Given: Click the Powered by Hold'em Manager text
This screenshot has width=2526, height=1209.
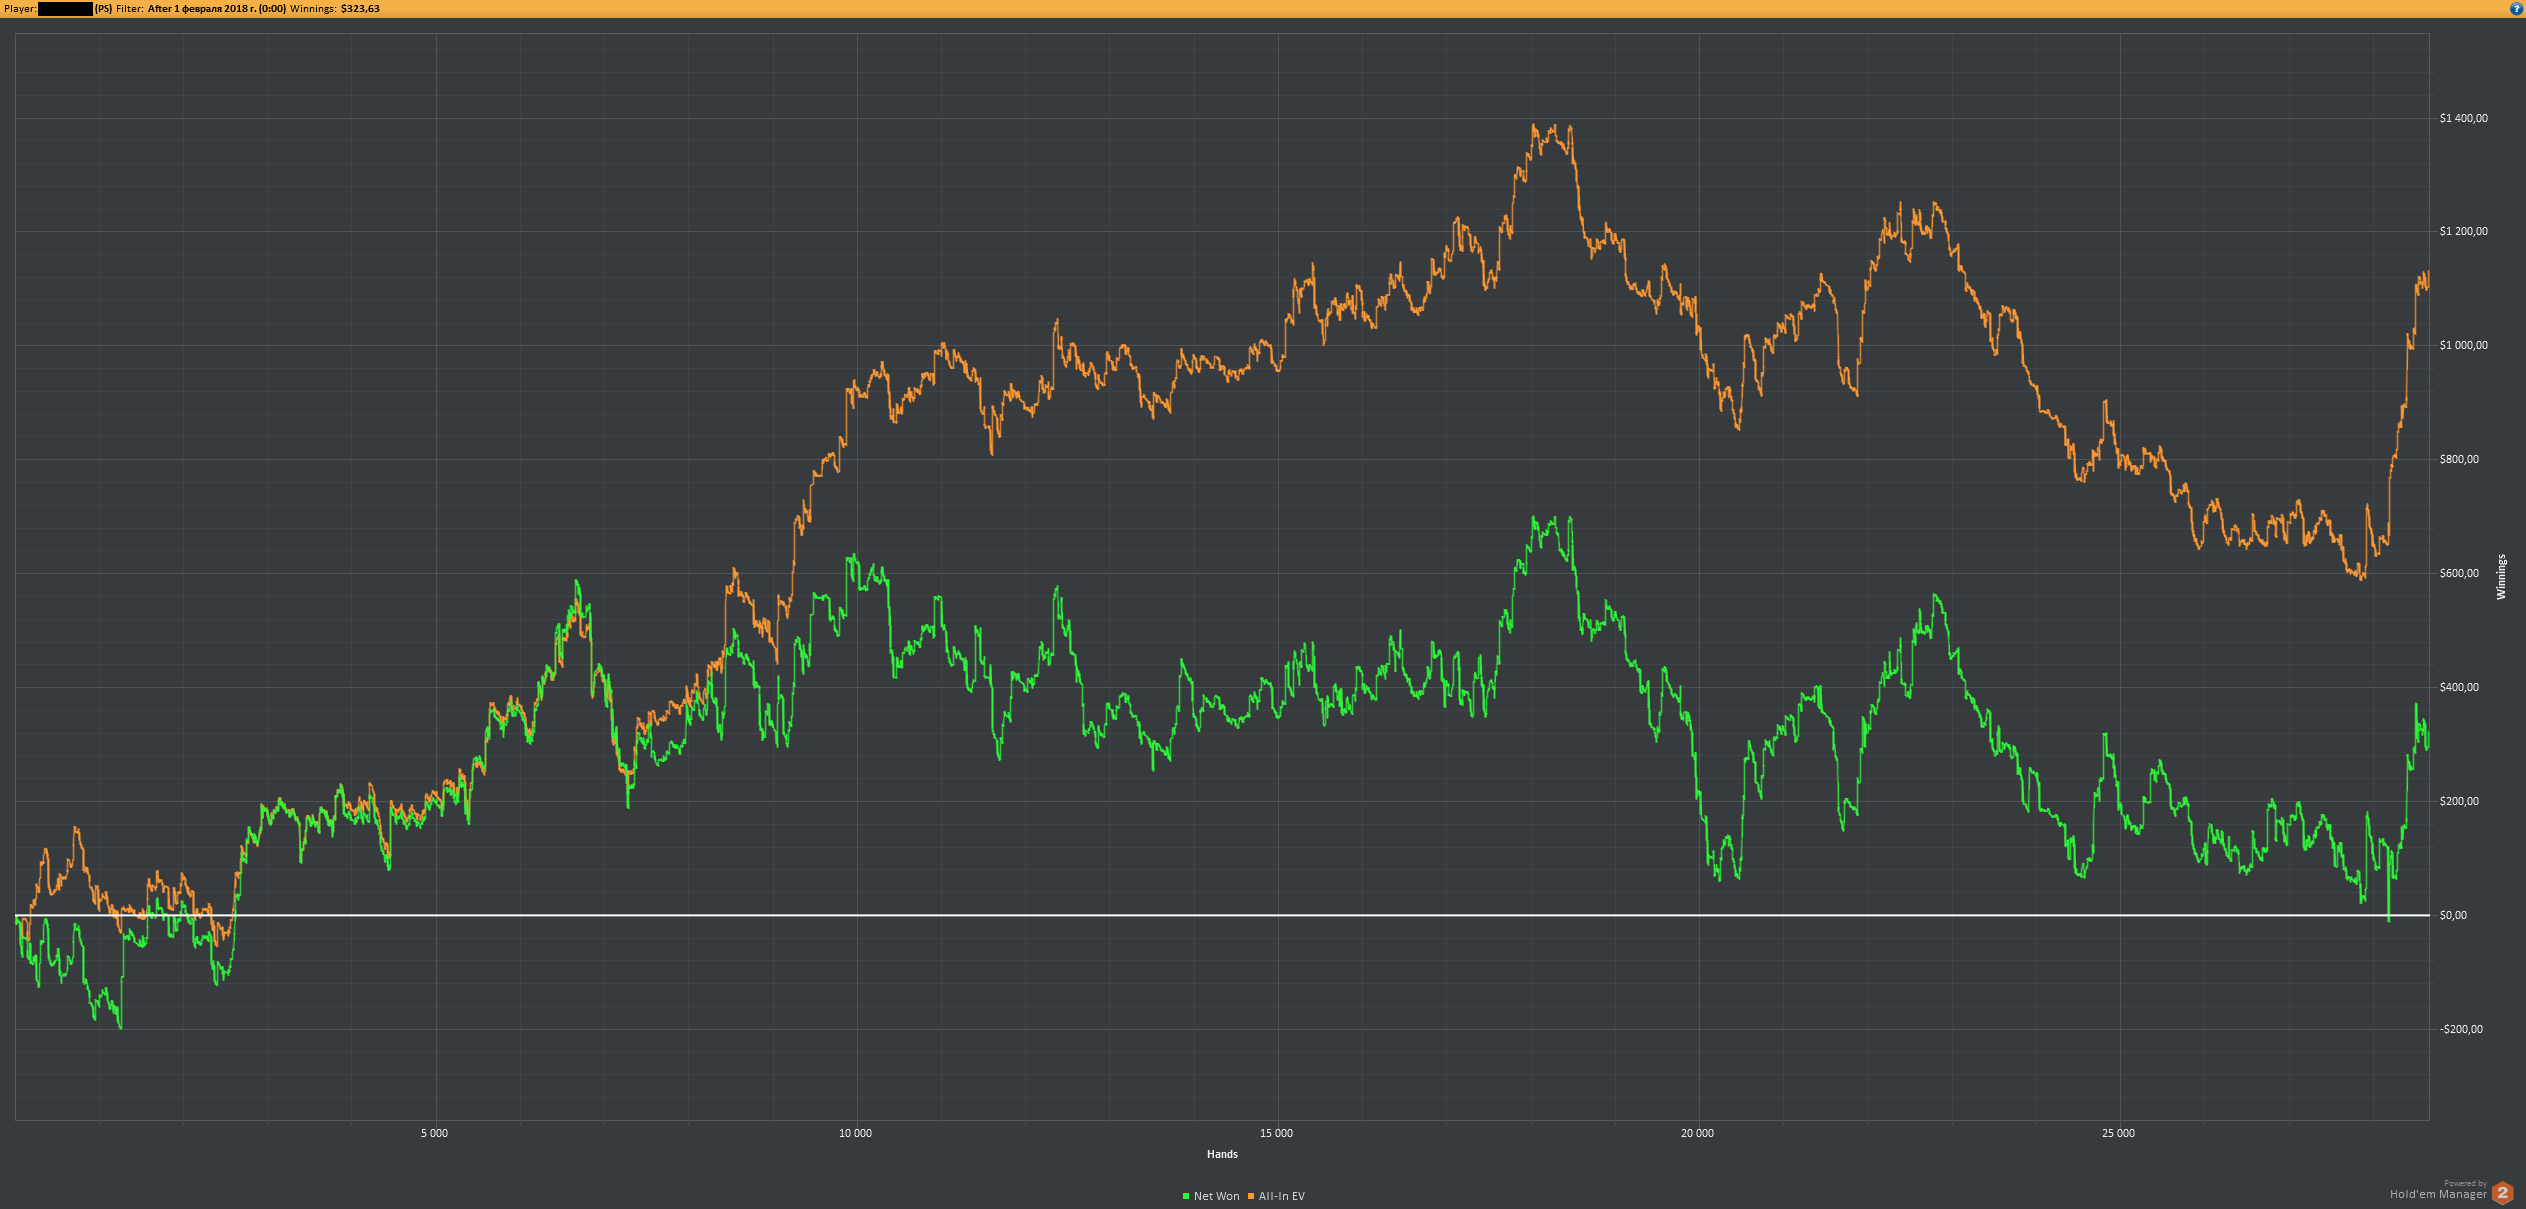Looking at the screenshot, I should pos(2438,1190).
